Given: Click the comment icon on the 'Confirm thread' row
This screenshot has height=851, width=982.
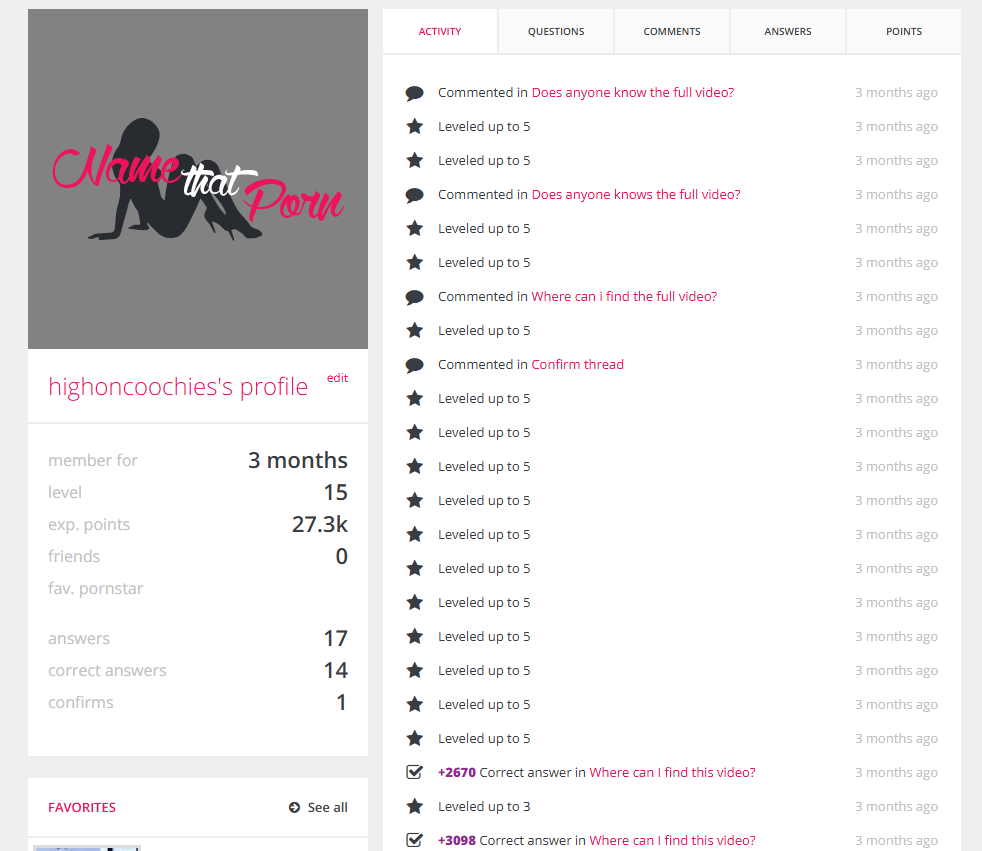Looking at the screenshot, I should [414, 365].
